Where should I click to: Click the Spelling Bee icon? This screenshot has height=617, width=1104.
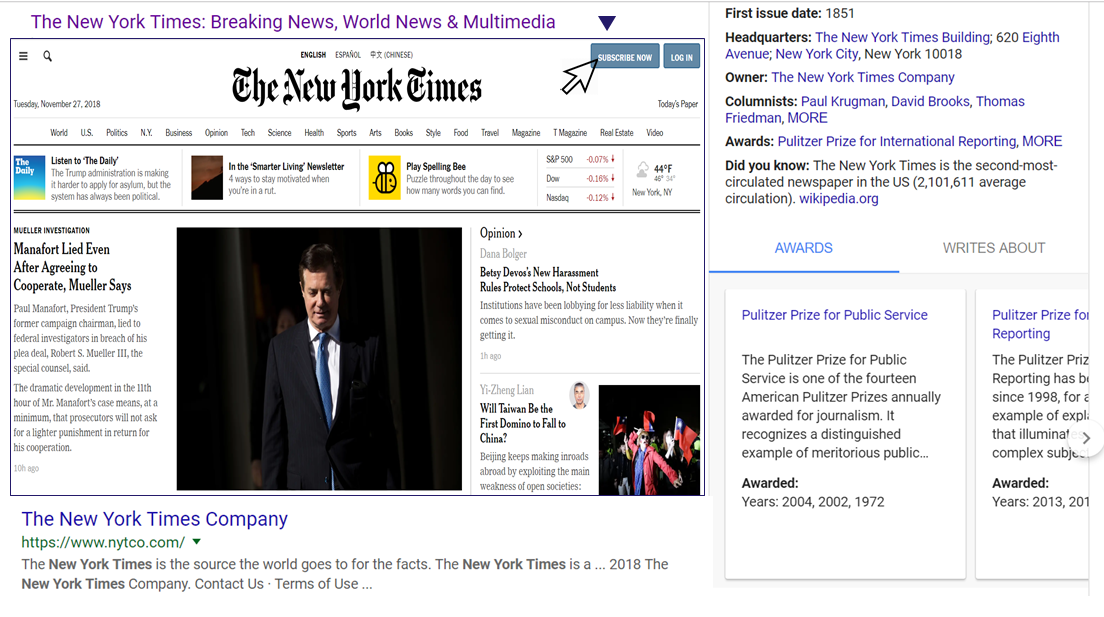pos(384,177)
